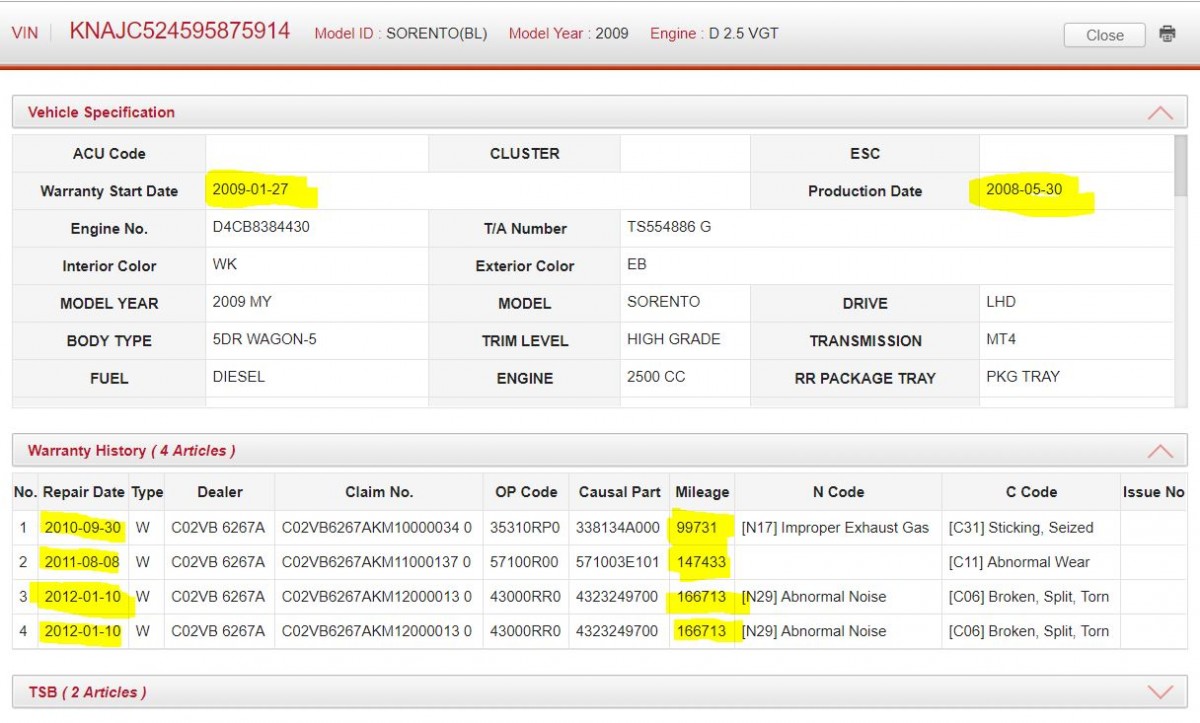Screen dimensions: 1200x723
Task: Expand the TSB articles section
Action: (x=1160, y=692)
